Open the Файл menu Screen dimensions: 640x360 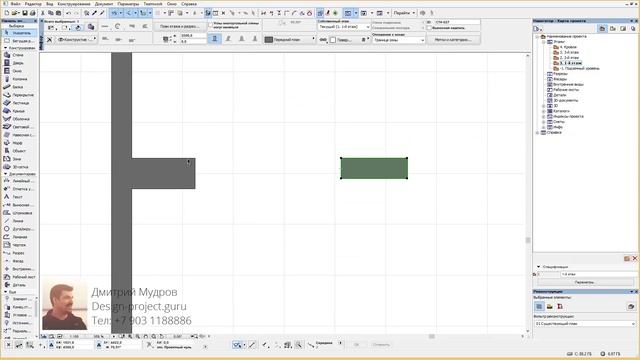(15, 4)
